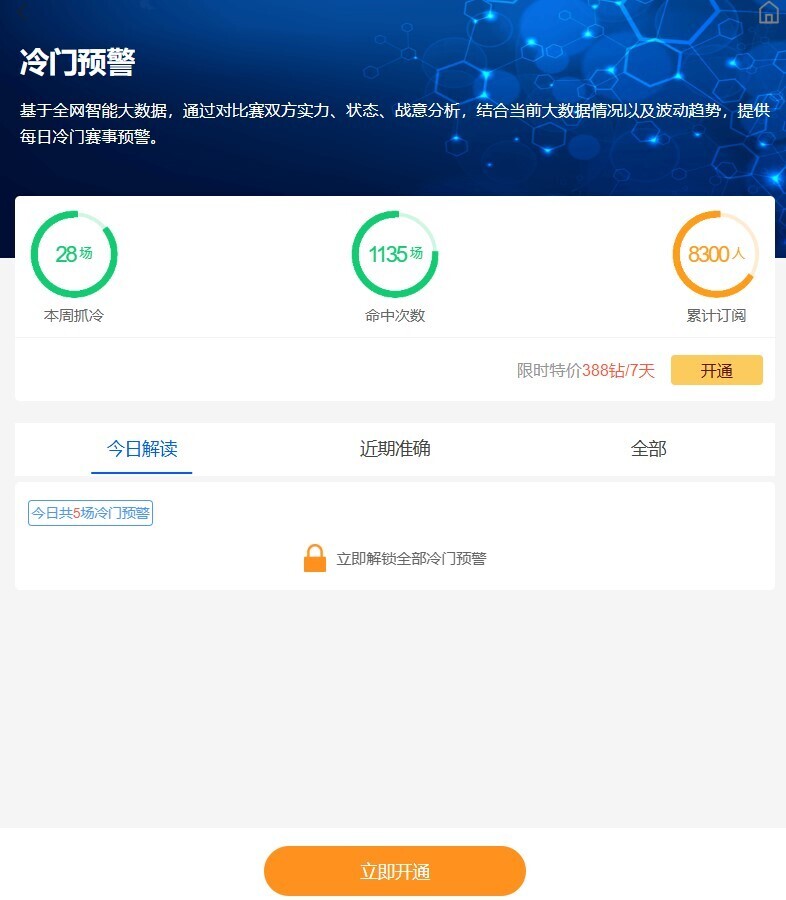Switch to the 今日解读 tab
786x900 pixels.
(142, 449)
